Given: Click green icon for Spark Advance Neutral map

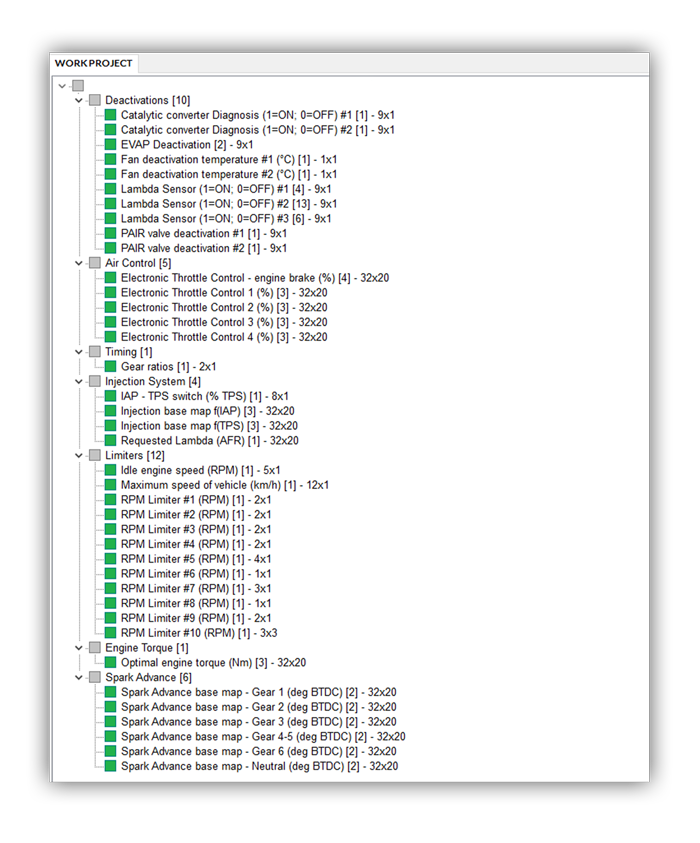Looking at the screenshot, I should click(111, 766).
